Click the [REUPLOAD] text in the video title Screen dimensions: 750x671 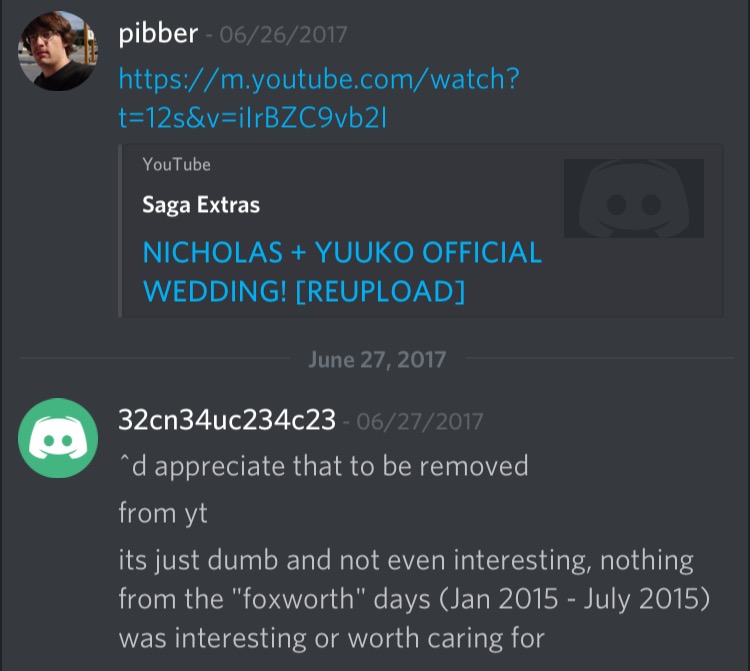[x=380, y=291]
